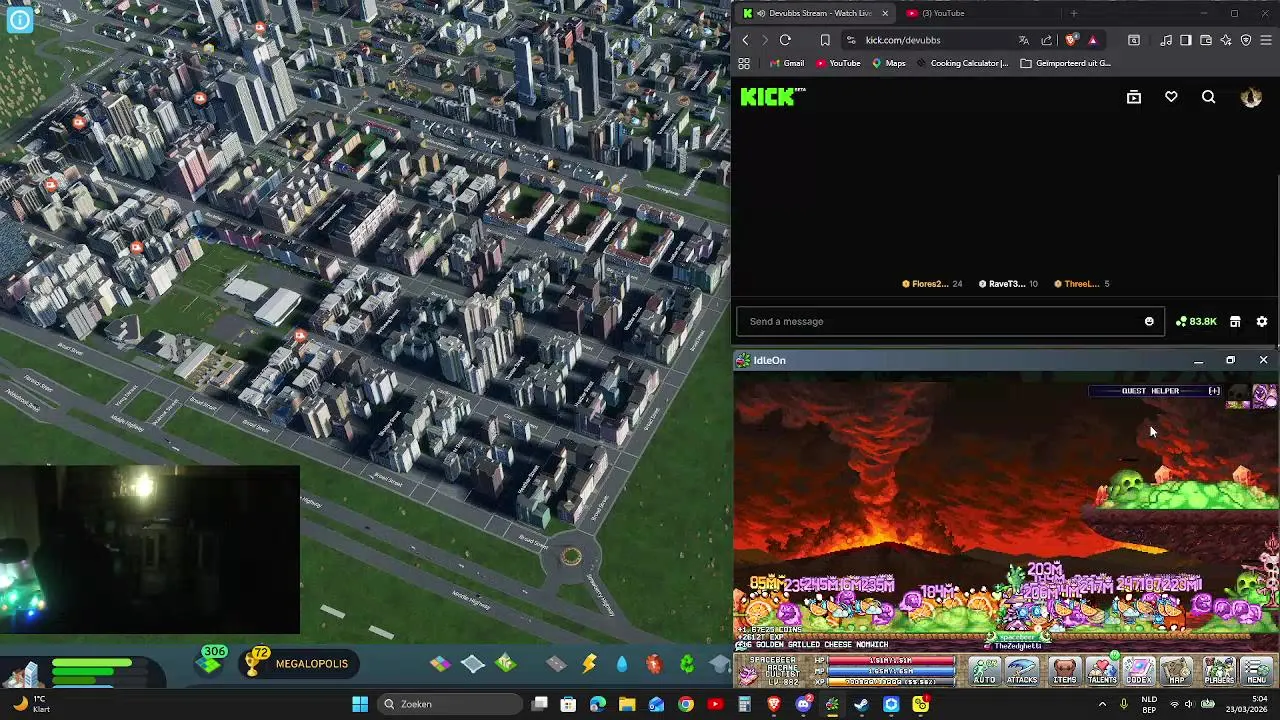1280x720 pixels.
Task: Open the translate page icon in address bar
Action: (1023, 40)
